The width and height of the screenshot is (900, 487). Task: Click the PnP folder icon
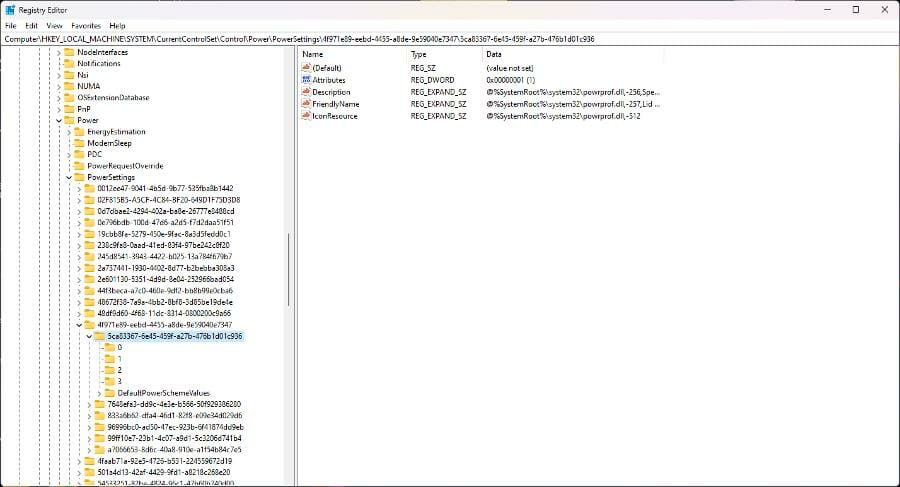[x=69, y=109]
